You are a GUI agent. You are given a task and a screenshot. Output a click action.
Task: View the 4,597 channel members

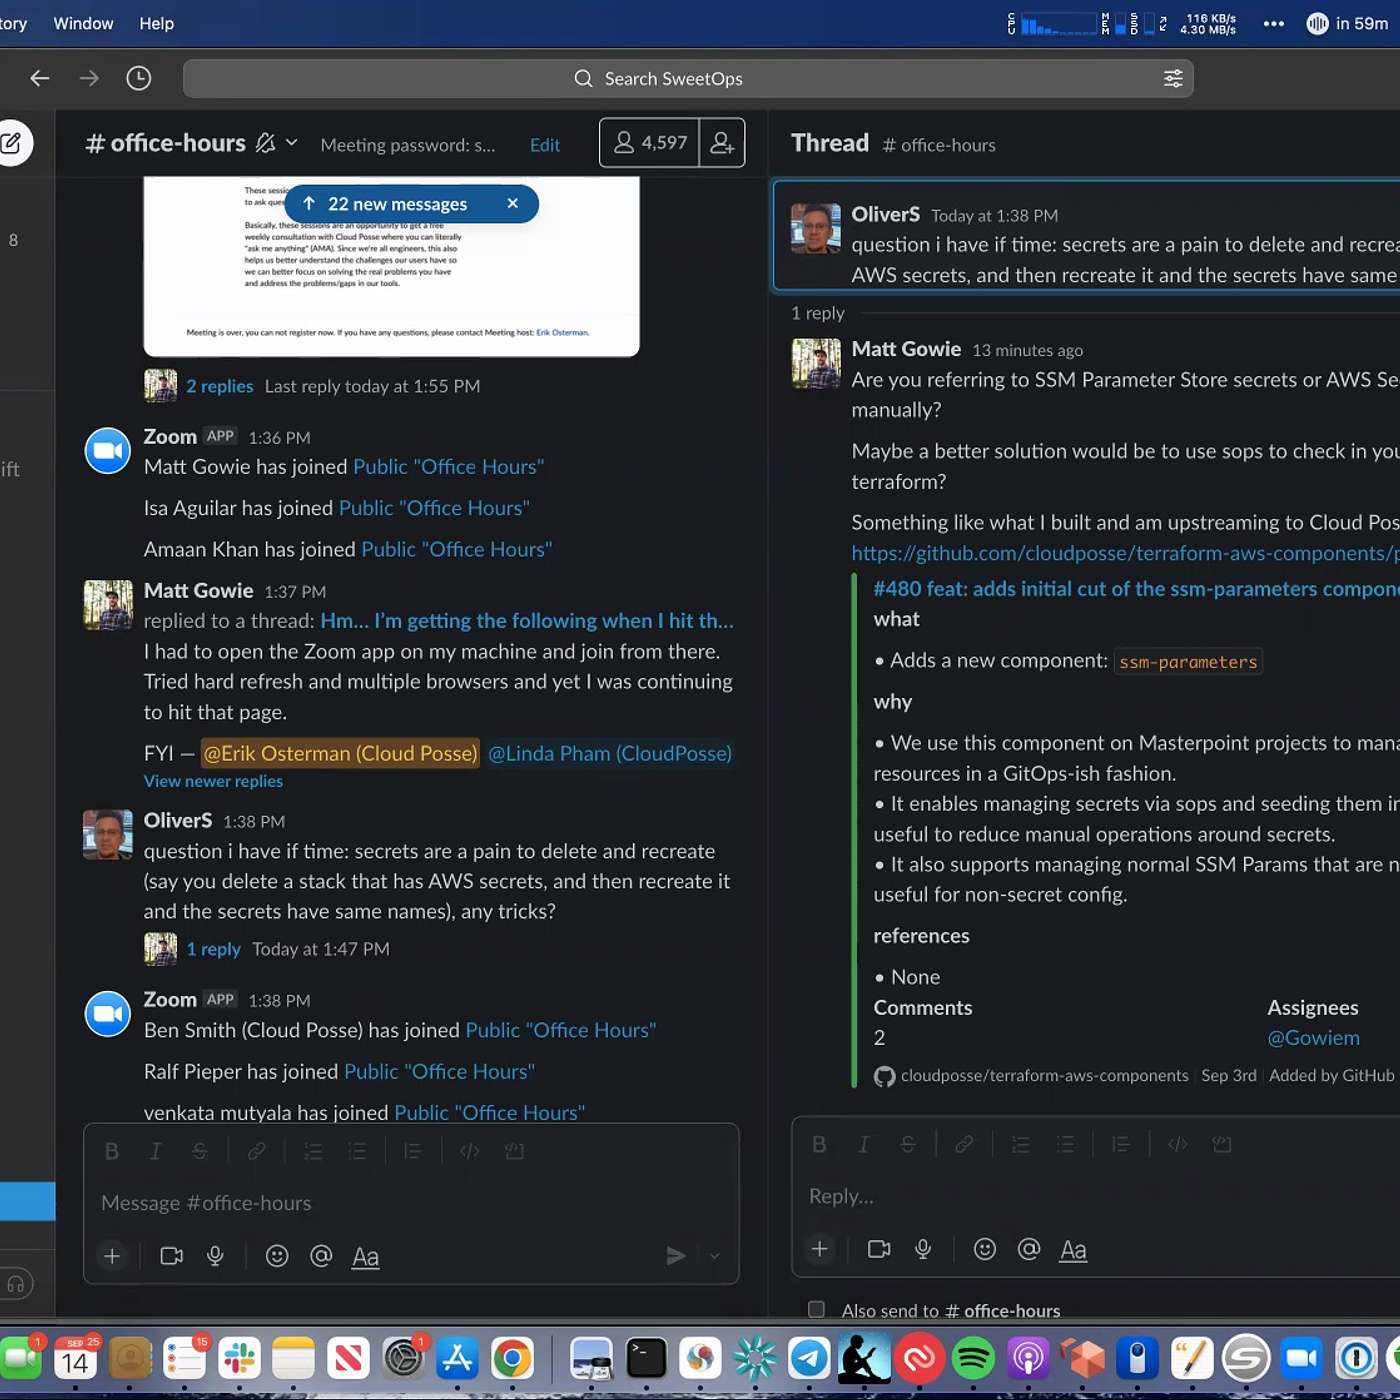pos(650,143)
